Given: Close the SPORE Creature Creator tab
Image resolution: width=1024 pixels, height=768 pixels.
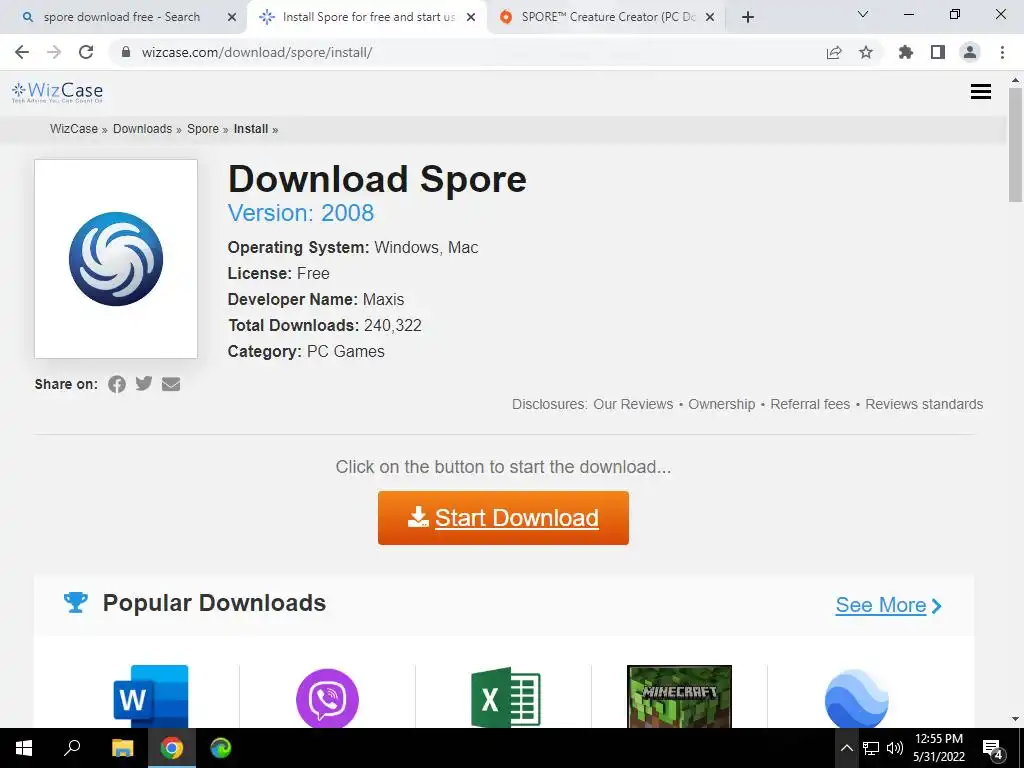Looking at the screenshot, I should [710, 18].
